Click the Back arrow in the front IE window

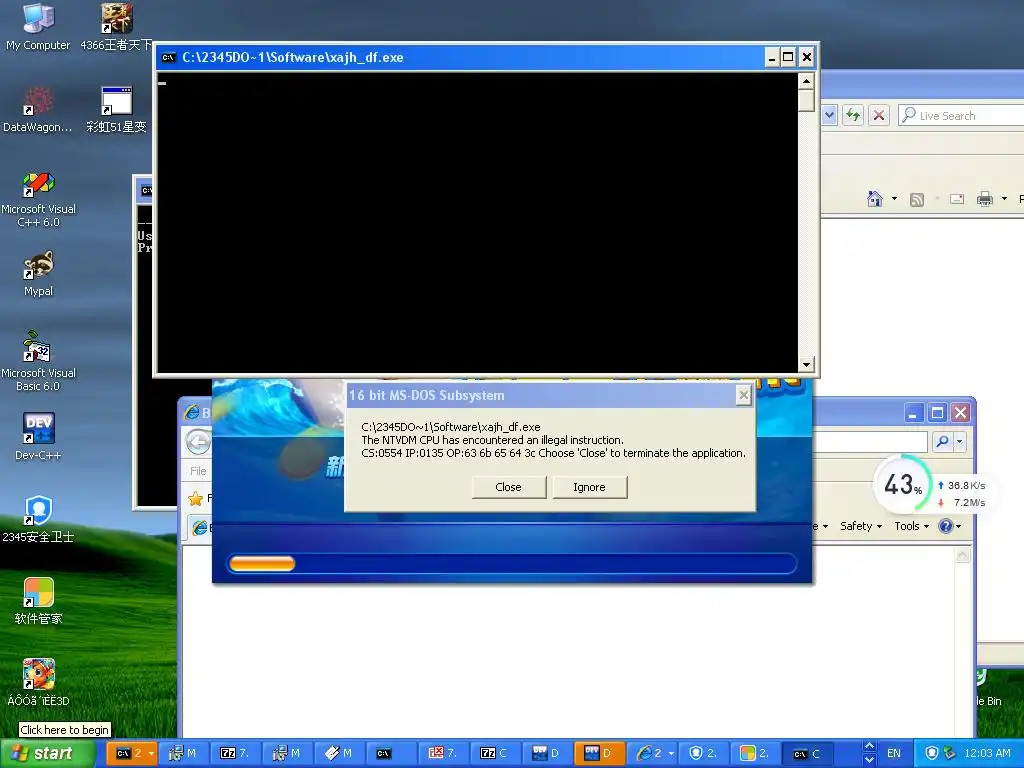pos(198,442)
